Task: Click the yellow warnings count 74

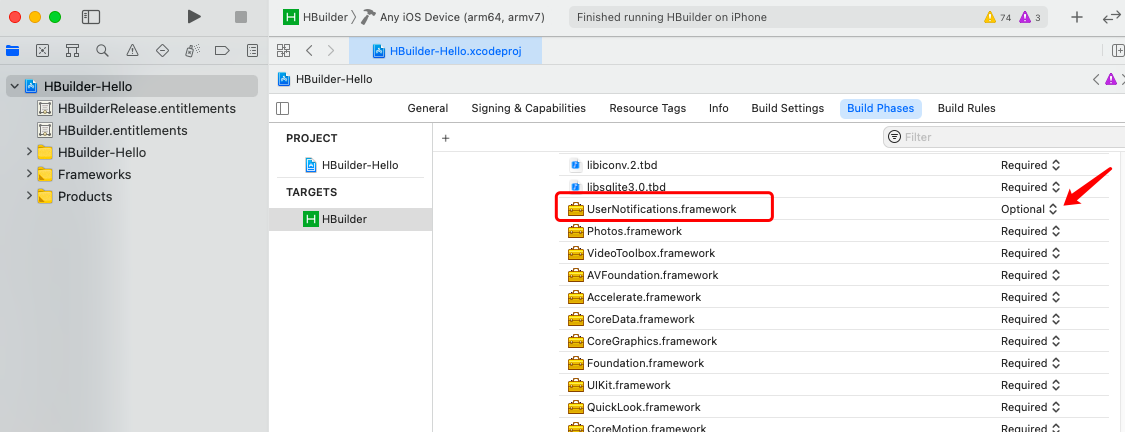Action: pos(998,17)
